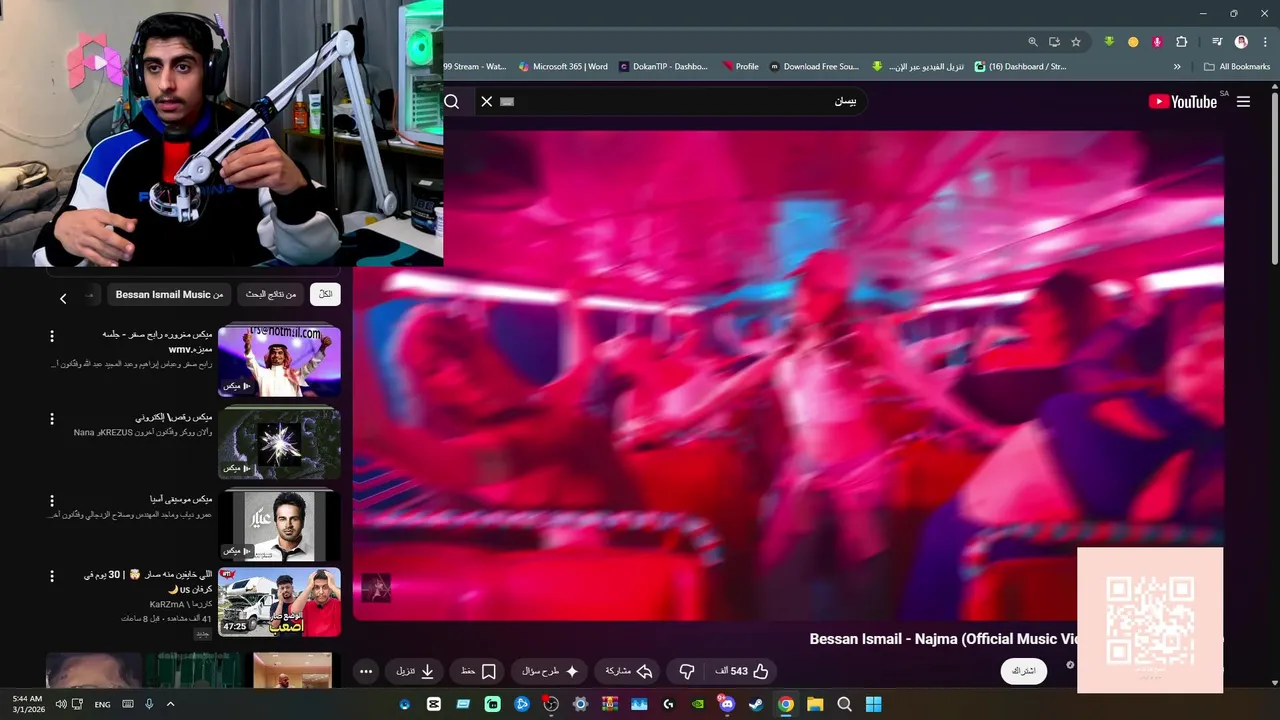Open the DokanTIP Dashboard bookmark
1280x720 pixels.
[663, 67]
